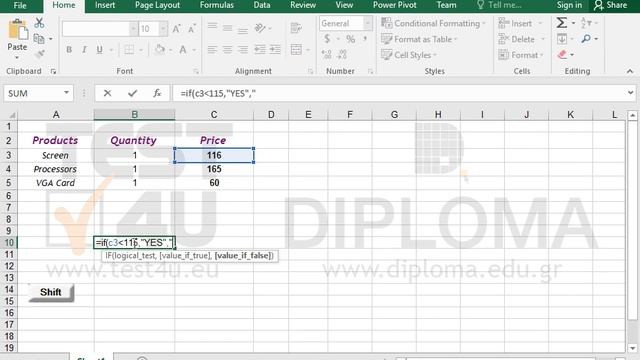Click the Copy icon
The width and height of the screenshot is (640, 360).
tap(39, 39)
